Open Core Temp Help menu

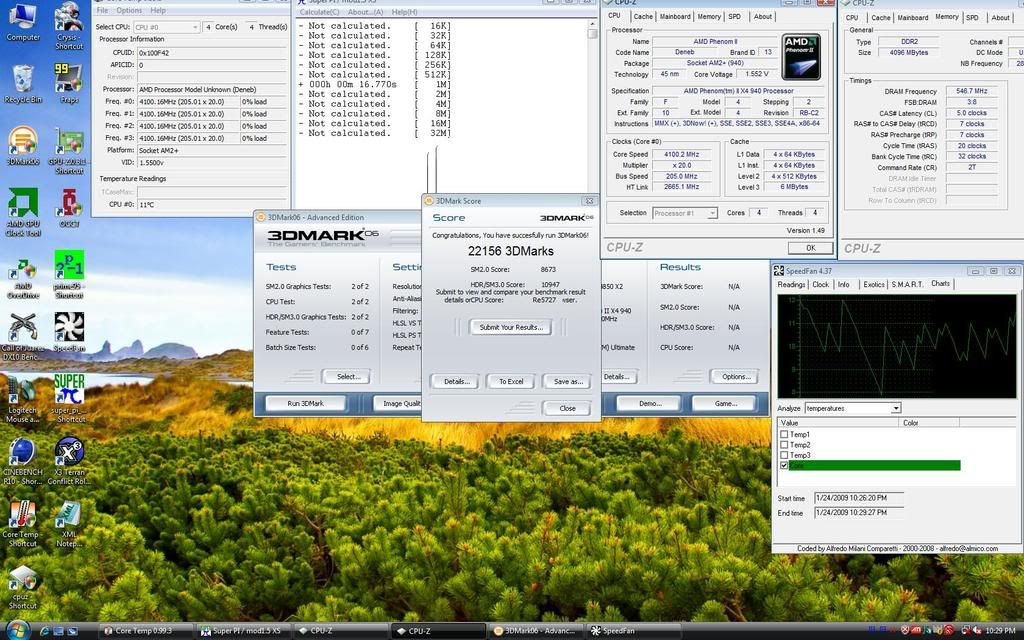[158, 10]
